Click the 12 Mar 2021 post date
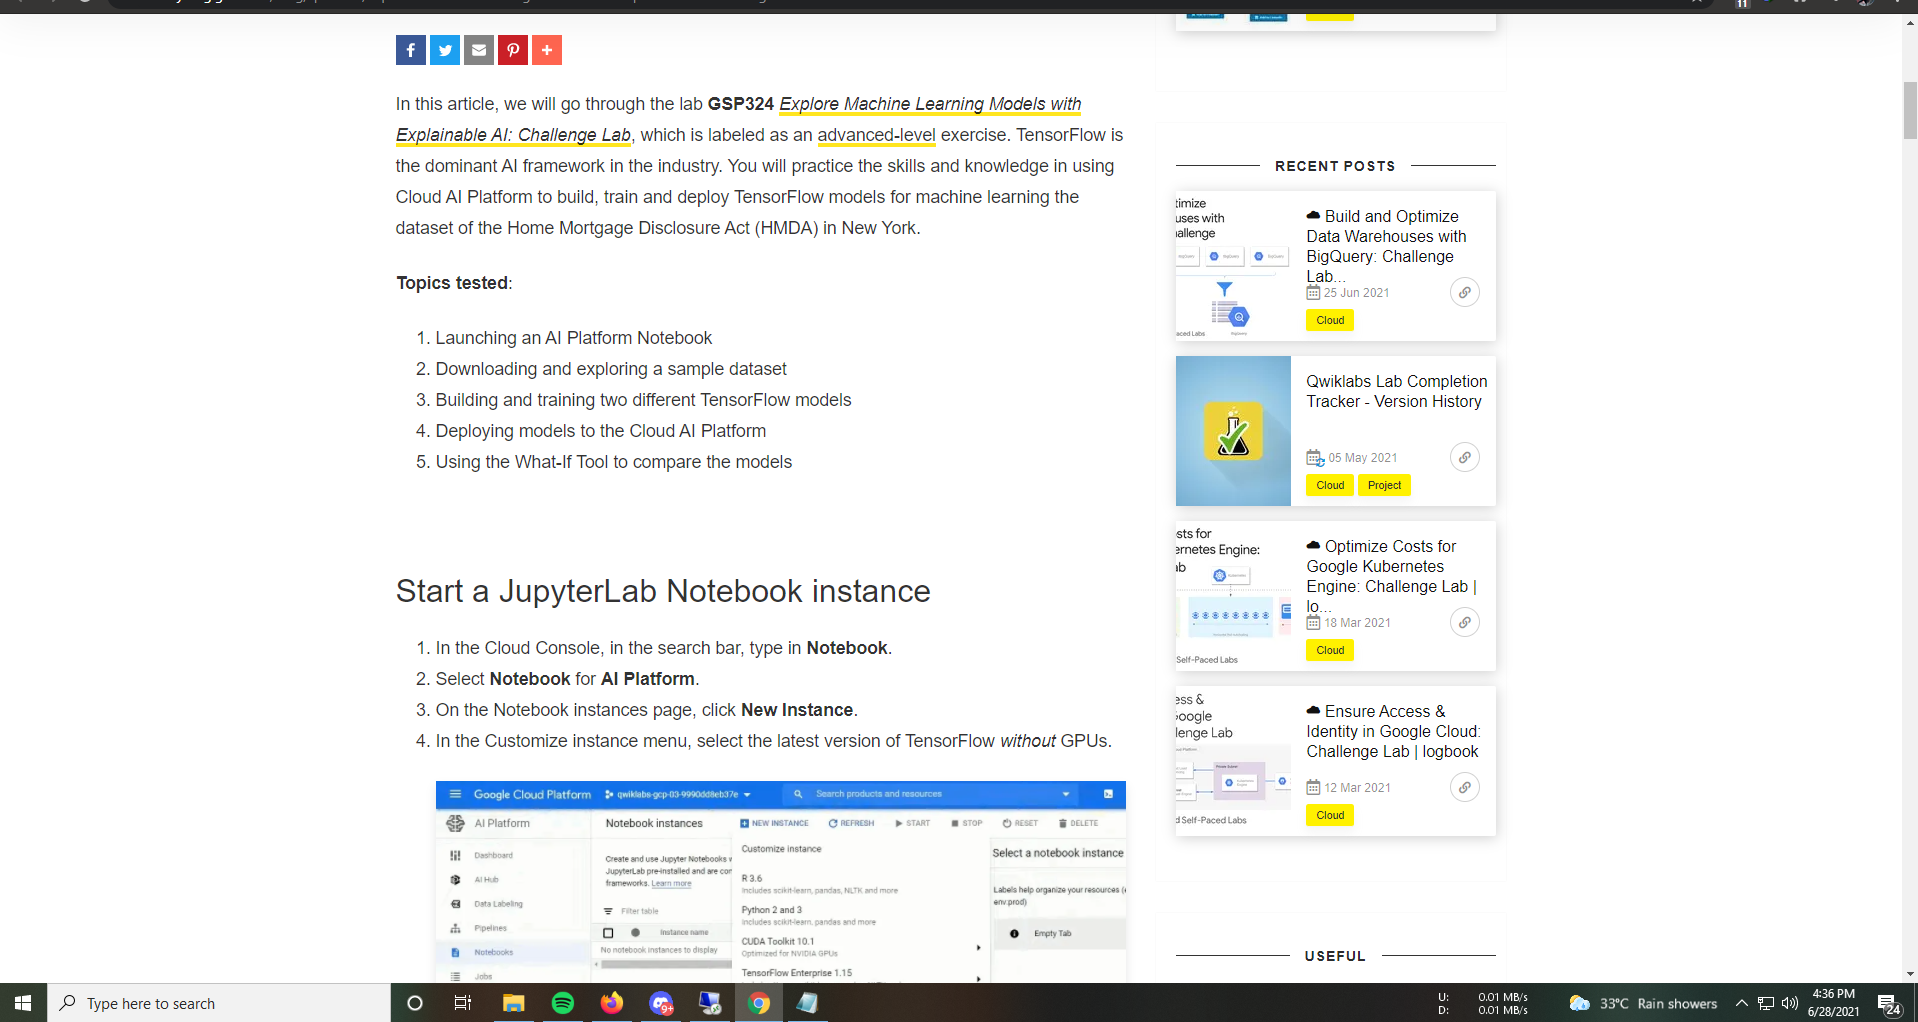The height and width of the screenshot is (1022, 1918). click(1357, 788)
